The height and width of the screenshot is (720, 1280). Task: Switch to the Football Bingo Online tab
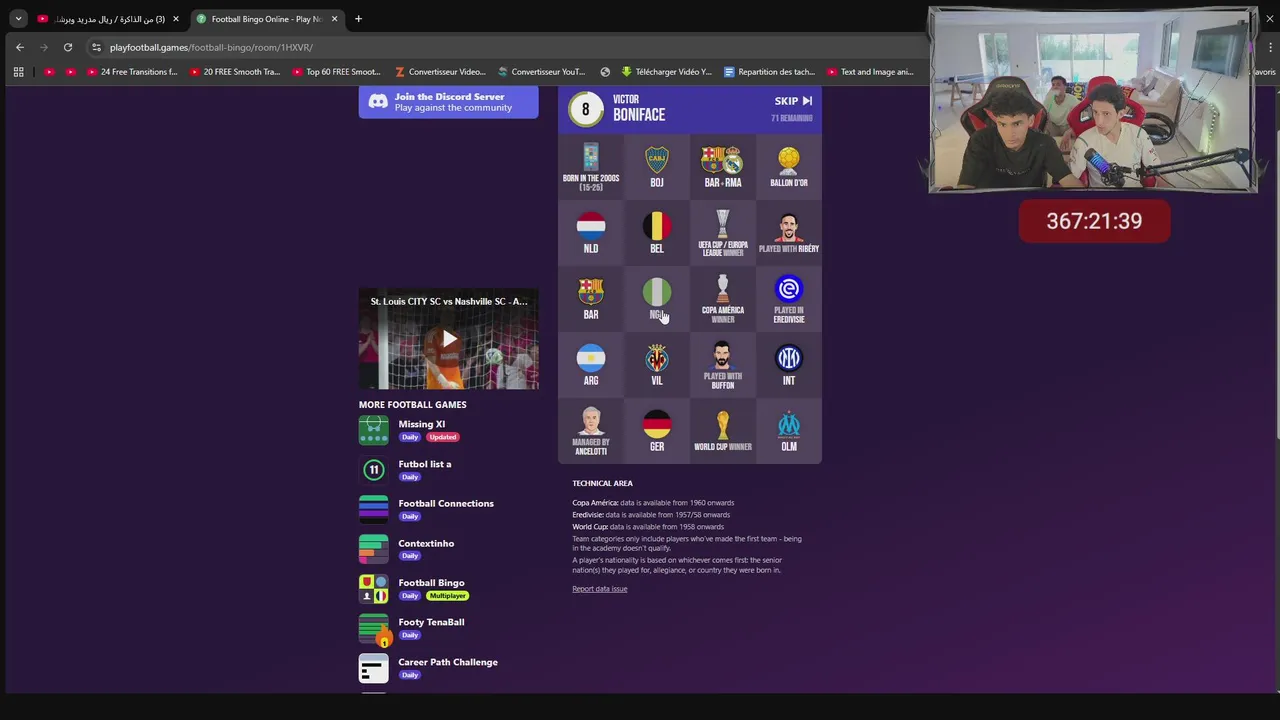click(x=267, y=19)
